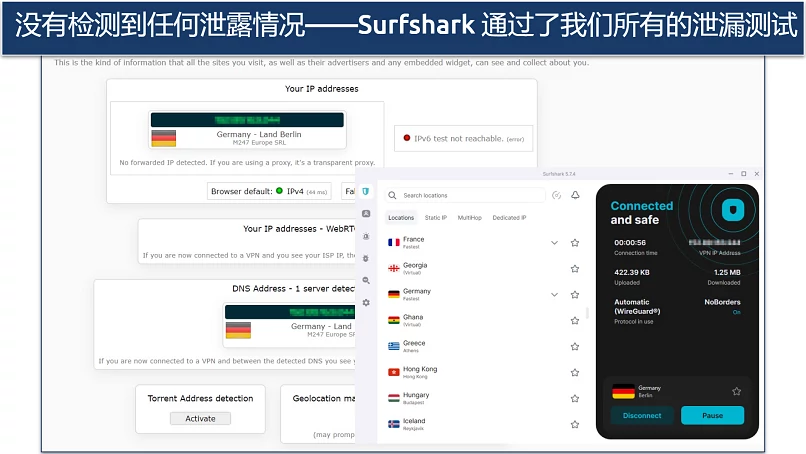This screenshot has height=454, width=806.
Task: Switch to the Static IP tab
Action: (435, 217)
